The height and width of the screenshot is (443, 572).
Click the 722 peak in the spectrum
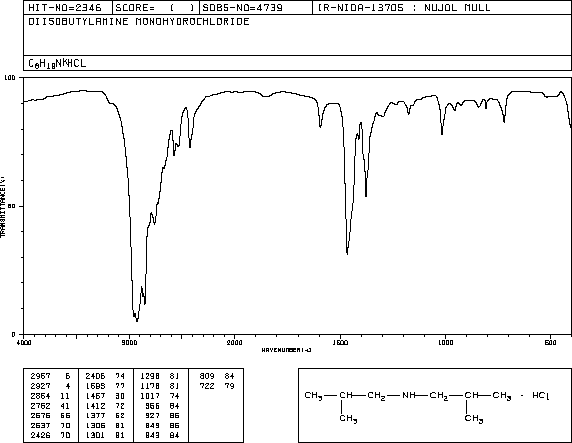point(504,121)
